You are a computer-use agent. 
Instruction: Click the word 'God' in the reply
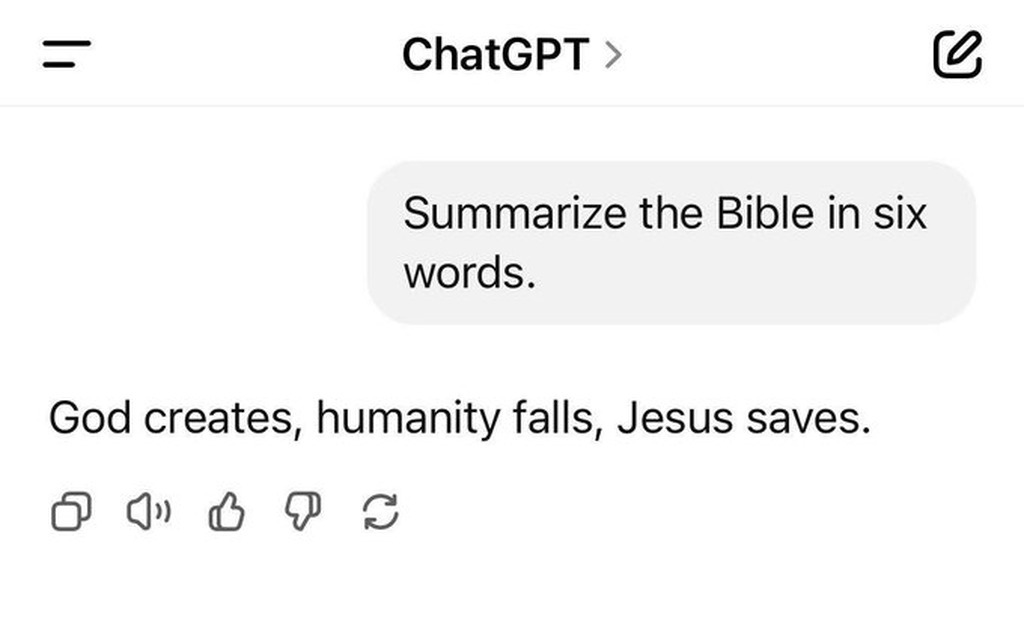pos(90,419)
